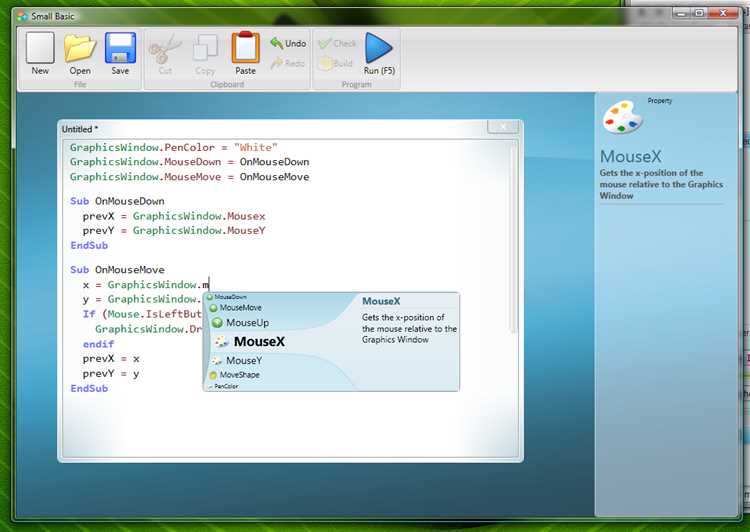Place the cursor on the EndSub line at bottom
This screenshot has width=750, height=532.
coord(89,388)
